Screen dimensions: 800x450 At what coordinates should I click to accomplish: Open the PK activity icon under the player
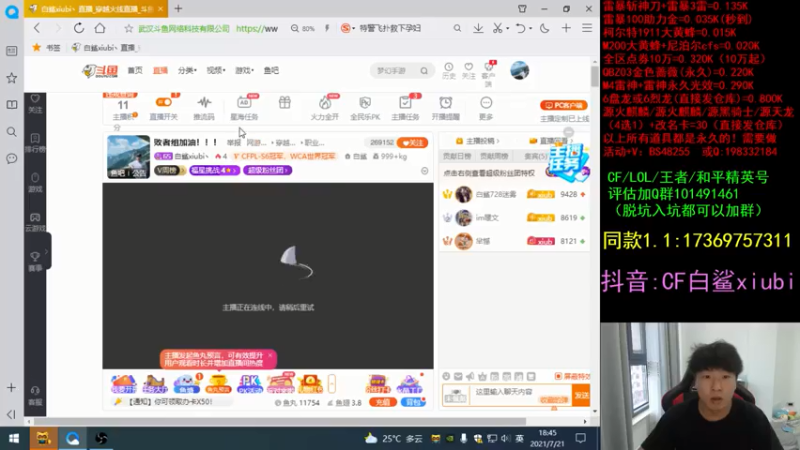point(250,384)
